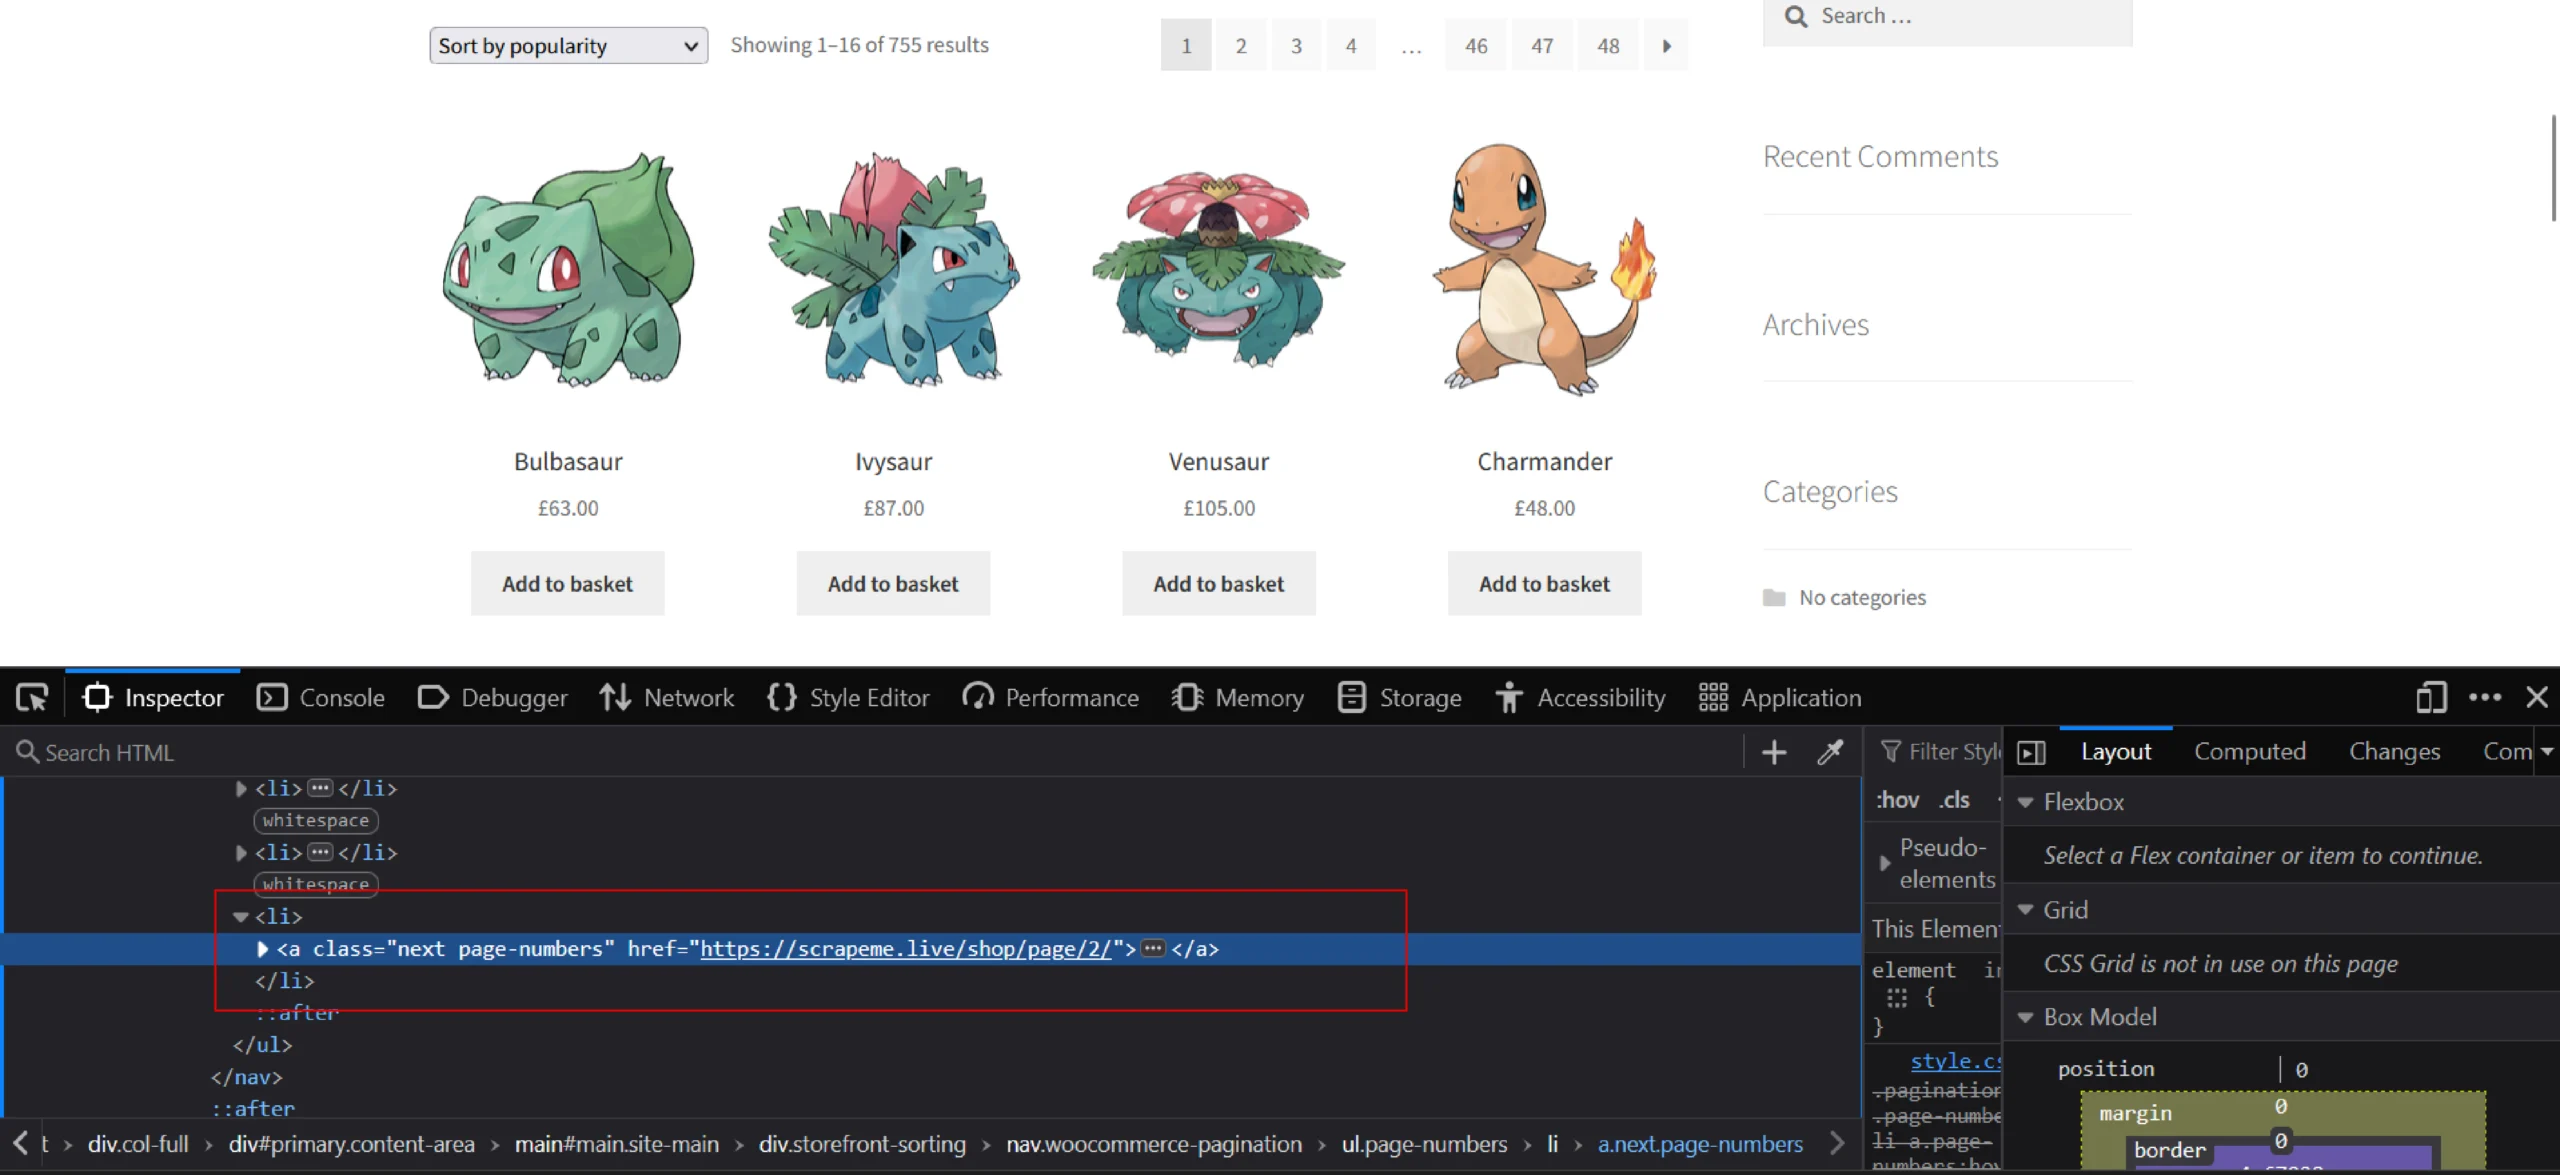Expand the next page-numbers anchor node
This screenshot has width=2560, height=1175.
click(x=262, y=949)
